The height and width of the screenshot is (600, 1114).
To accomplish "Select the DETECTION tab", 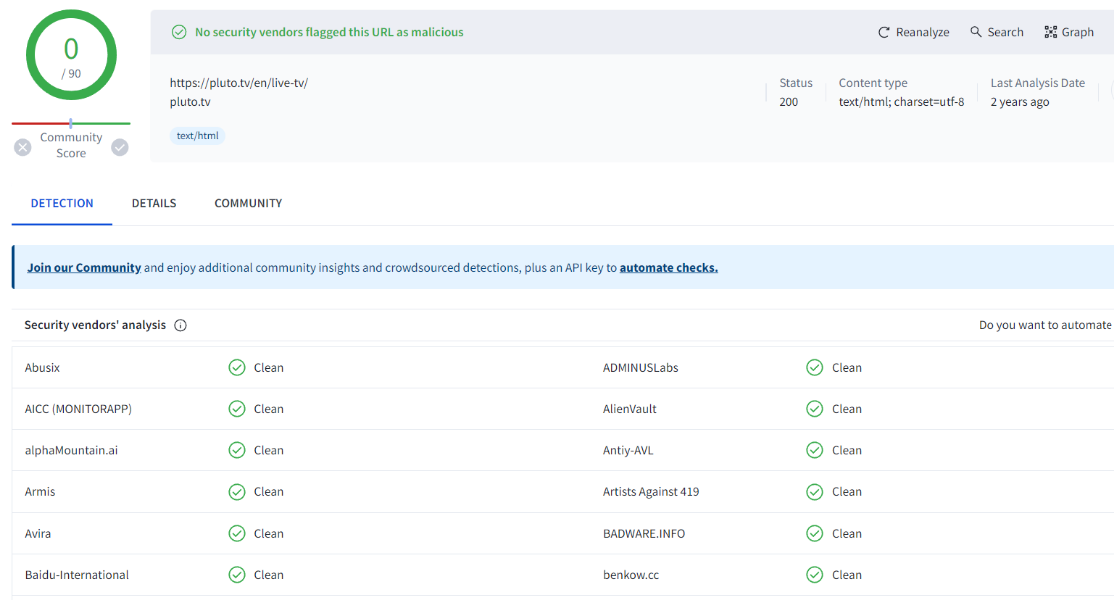I will point(62,203).
